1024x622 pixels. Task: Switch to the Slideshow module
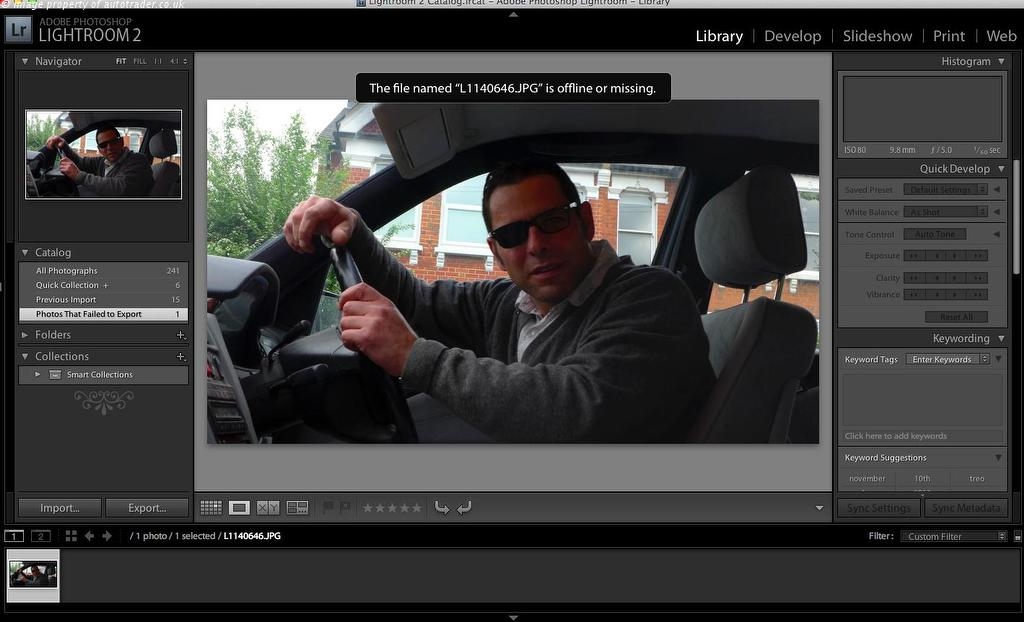point(877,36)
